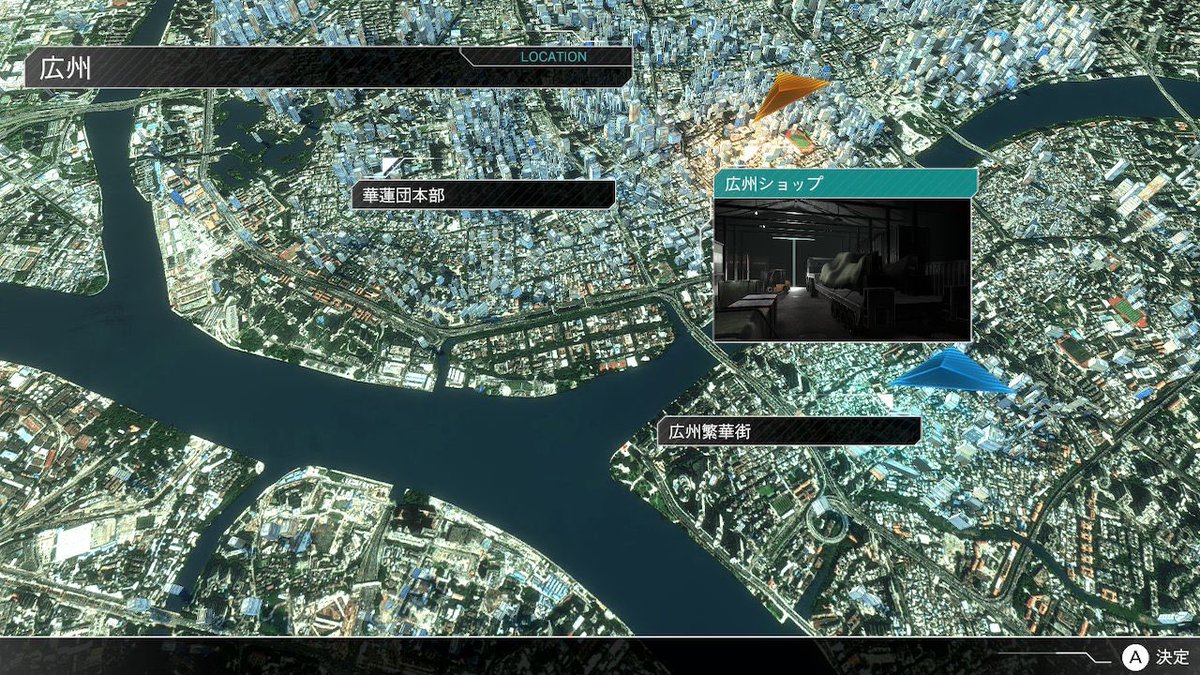1200x675 pixels.
Task: Click the A button confirm icon
Action: (x=1134, y=657)
